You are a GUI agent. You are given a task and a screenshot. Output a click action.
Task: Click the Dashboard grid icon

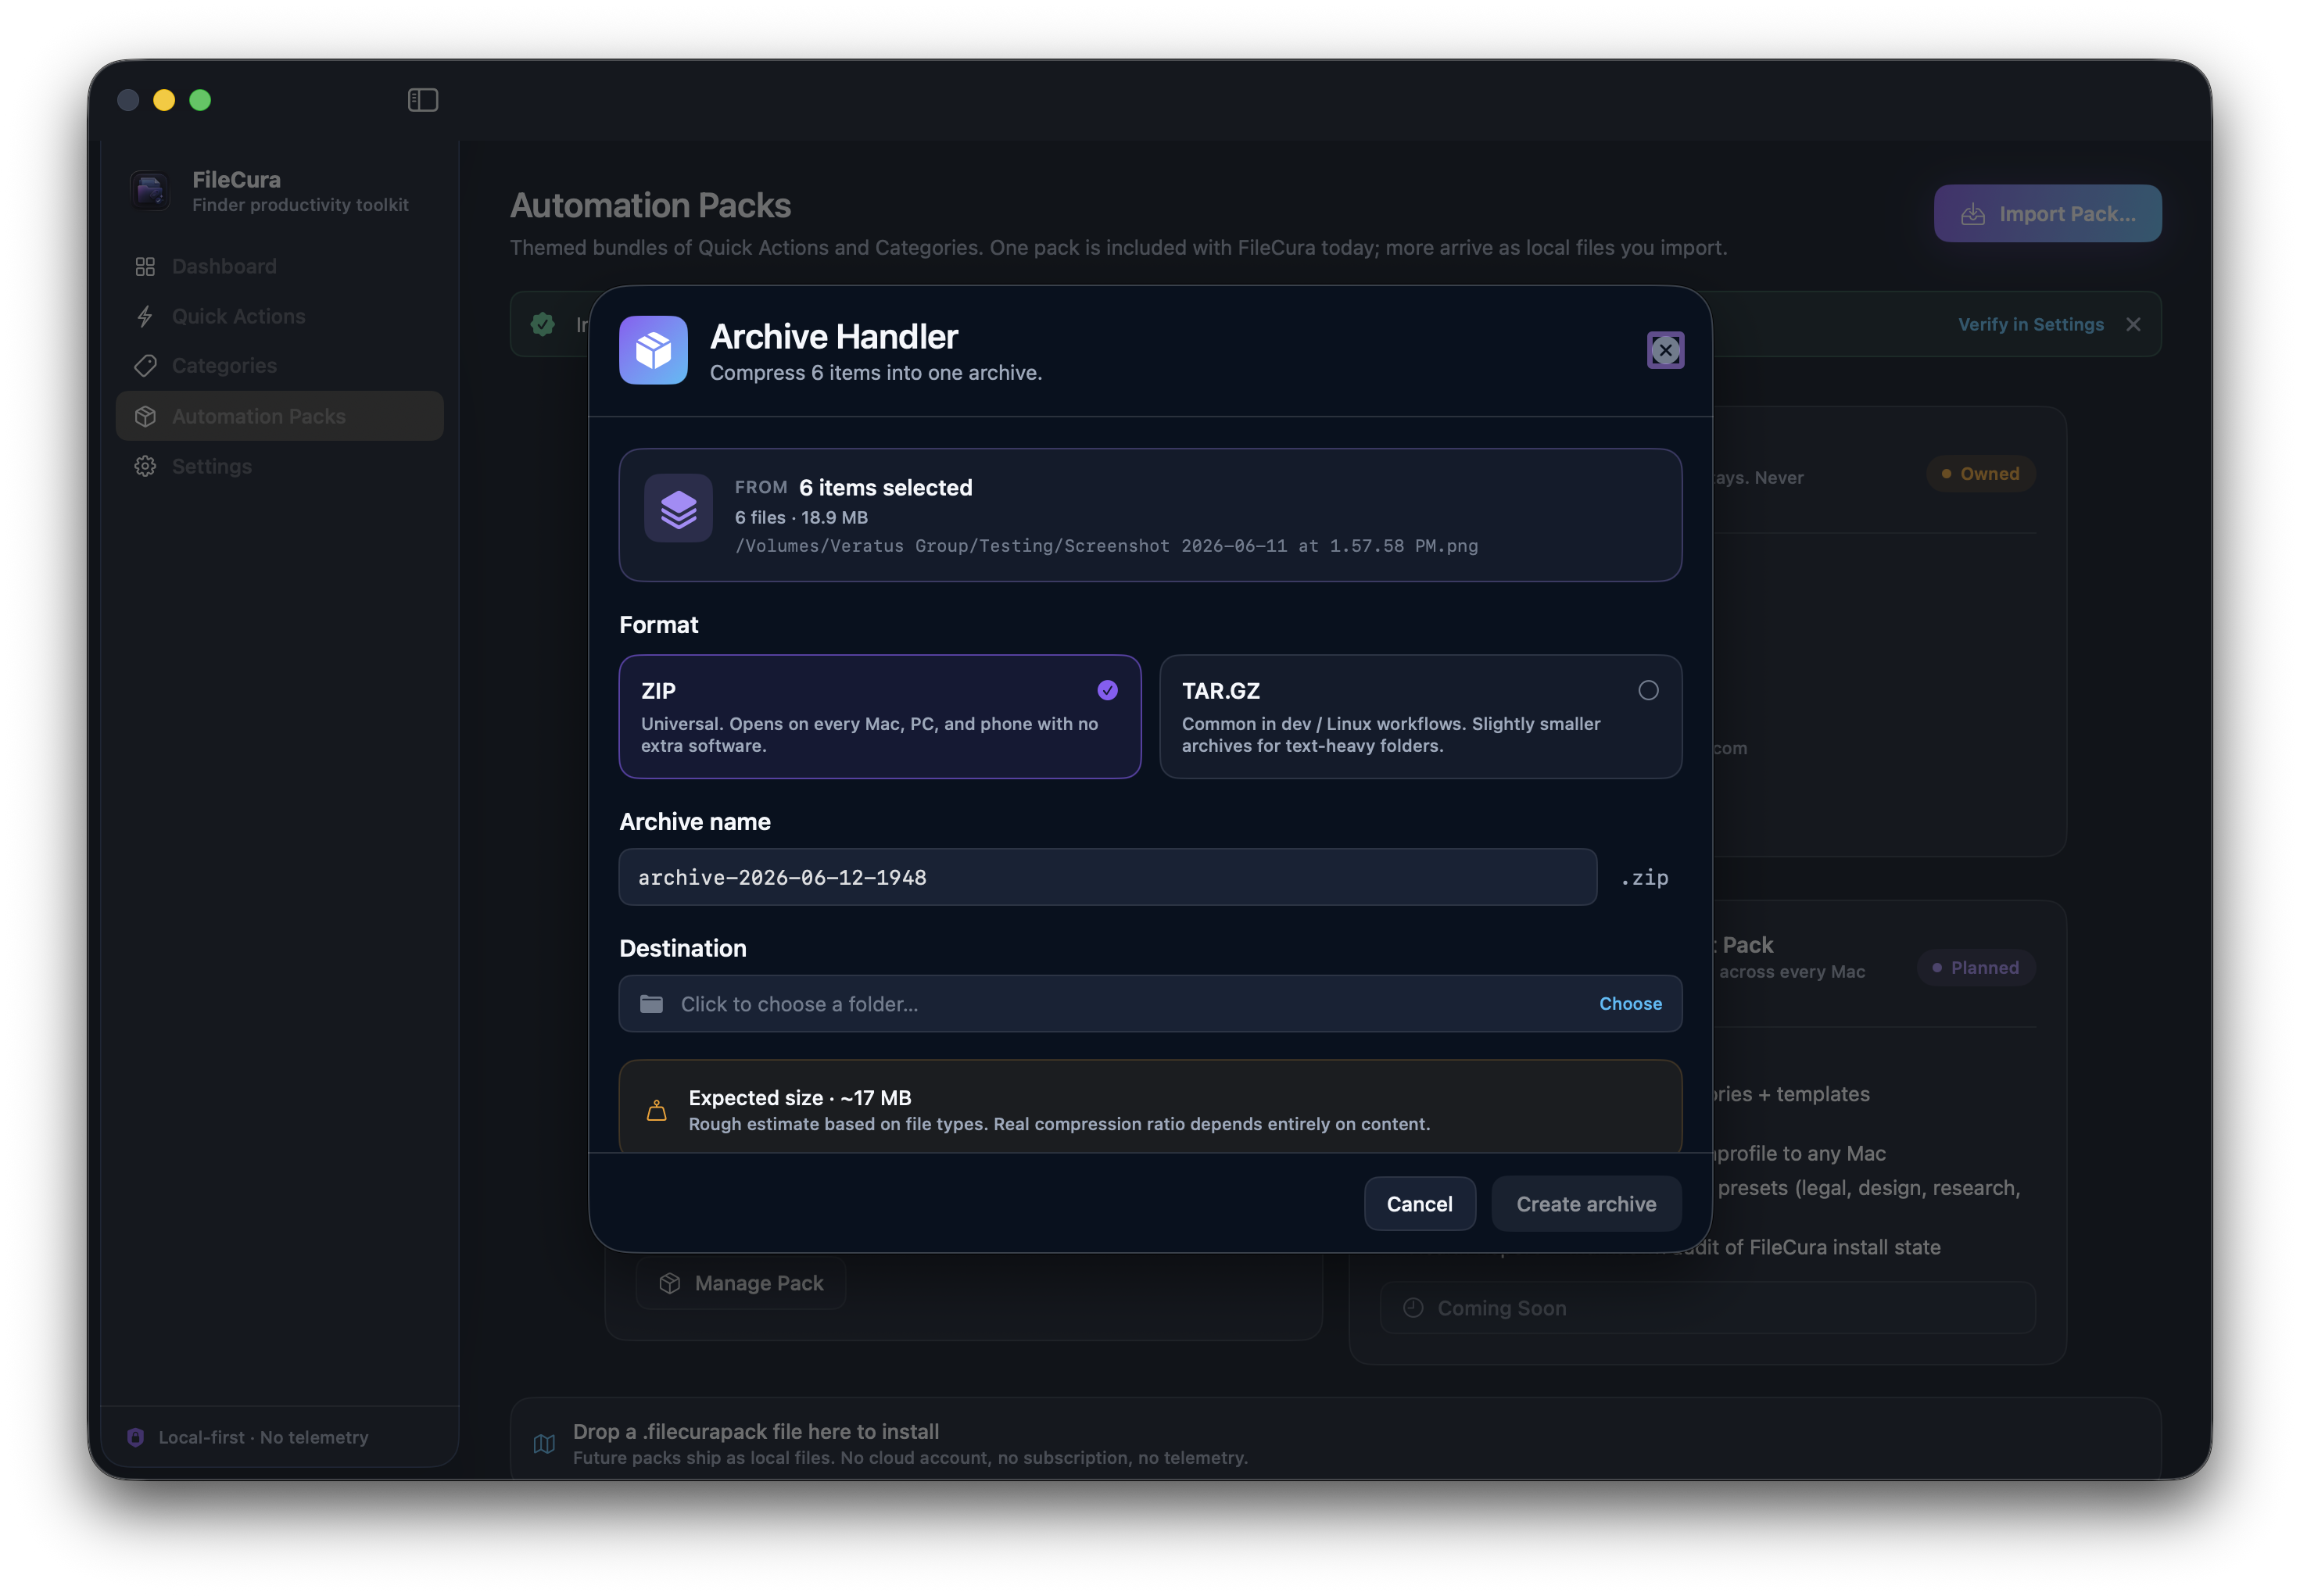coord(145,266)
